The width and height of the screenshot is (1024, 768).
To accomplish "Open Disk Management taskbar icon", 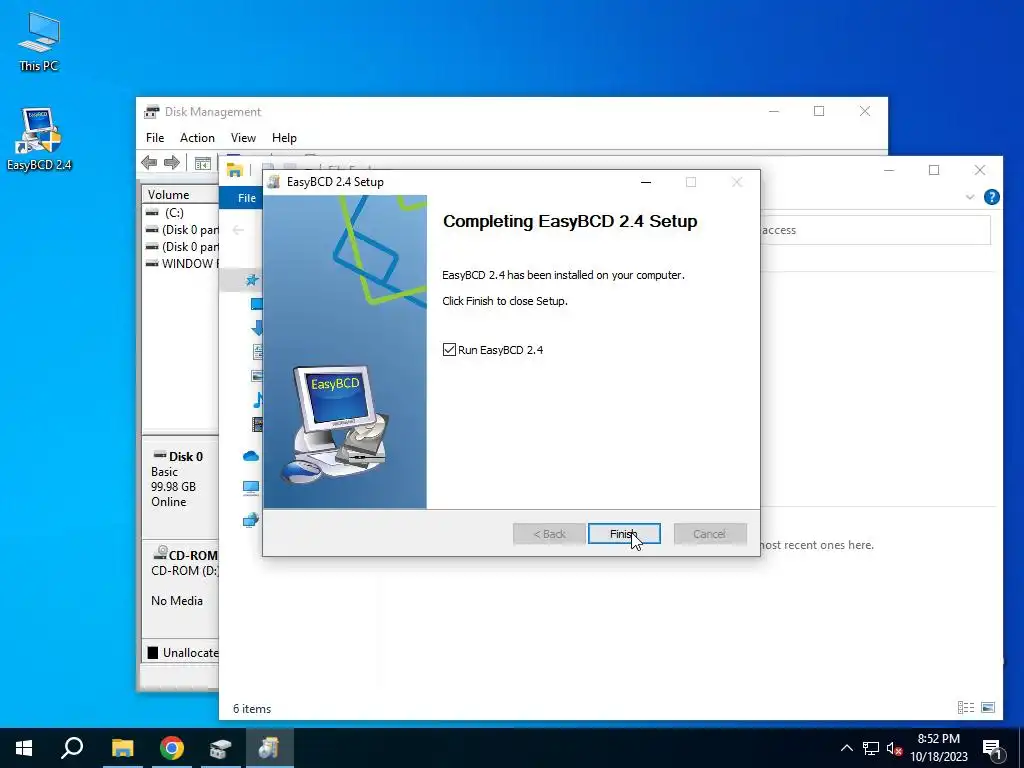I will coord(221,748).
